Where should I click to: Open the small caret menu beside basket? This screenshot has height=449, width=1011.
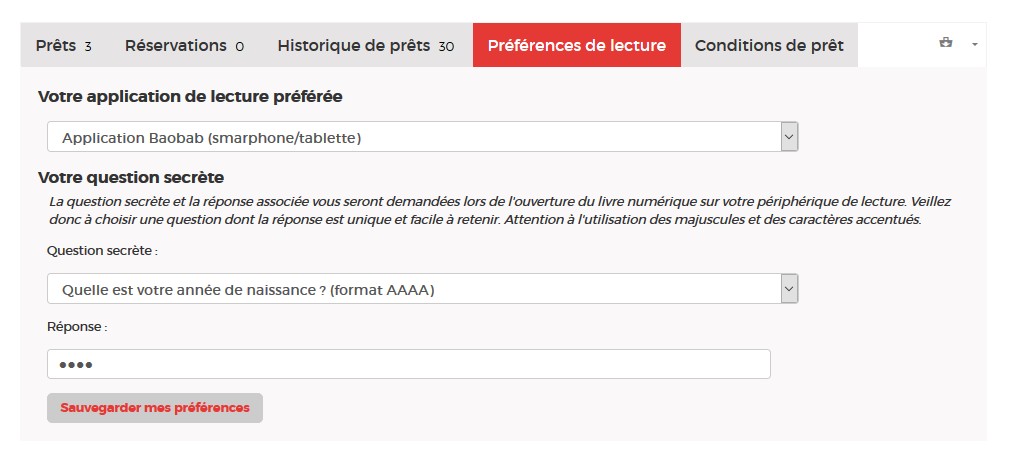pos(974,45)
